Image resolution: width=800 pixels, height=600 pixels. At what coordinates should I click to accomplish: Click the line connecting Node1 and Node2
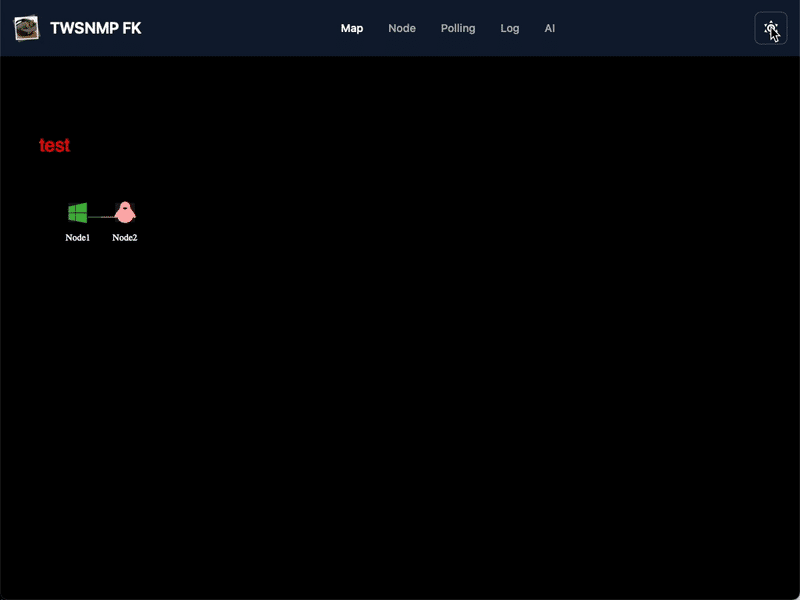pyautogui.click(x=101, y=217)
